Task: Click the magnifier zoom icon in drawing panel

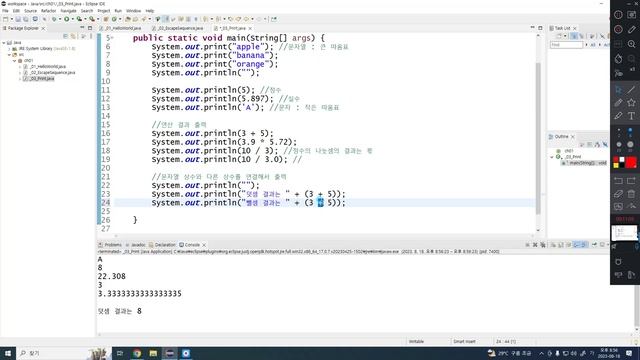Action: click(x=631, y=44)
